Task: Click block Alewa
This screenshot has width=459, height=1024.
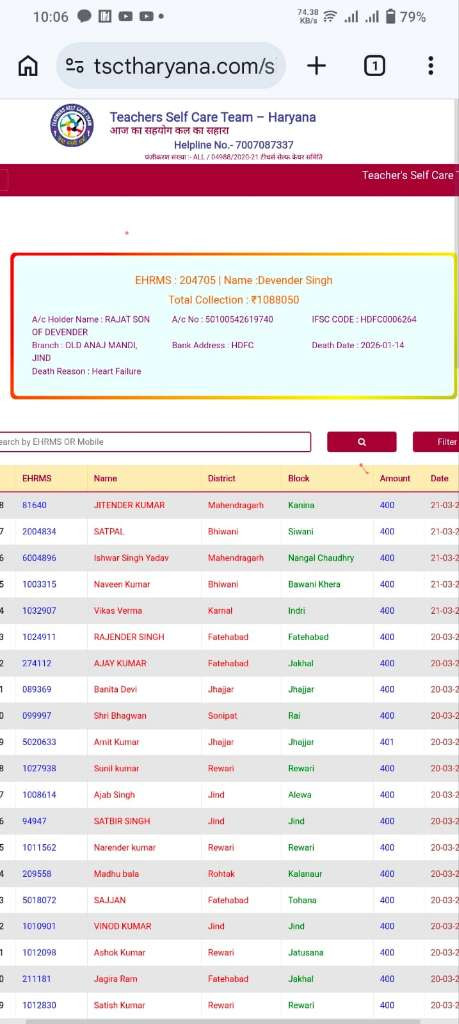Action: click(x=300, y=795)
